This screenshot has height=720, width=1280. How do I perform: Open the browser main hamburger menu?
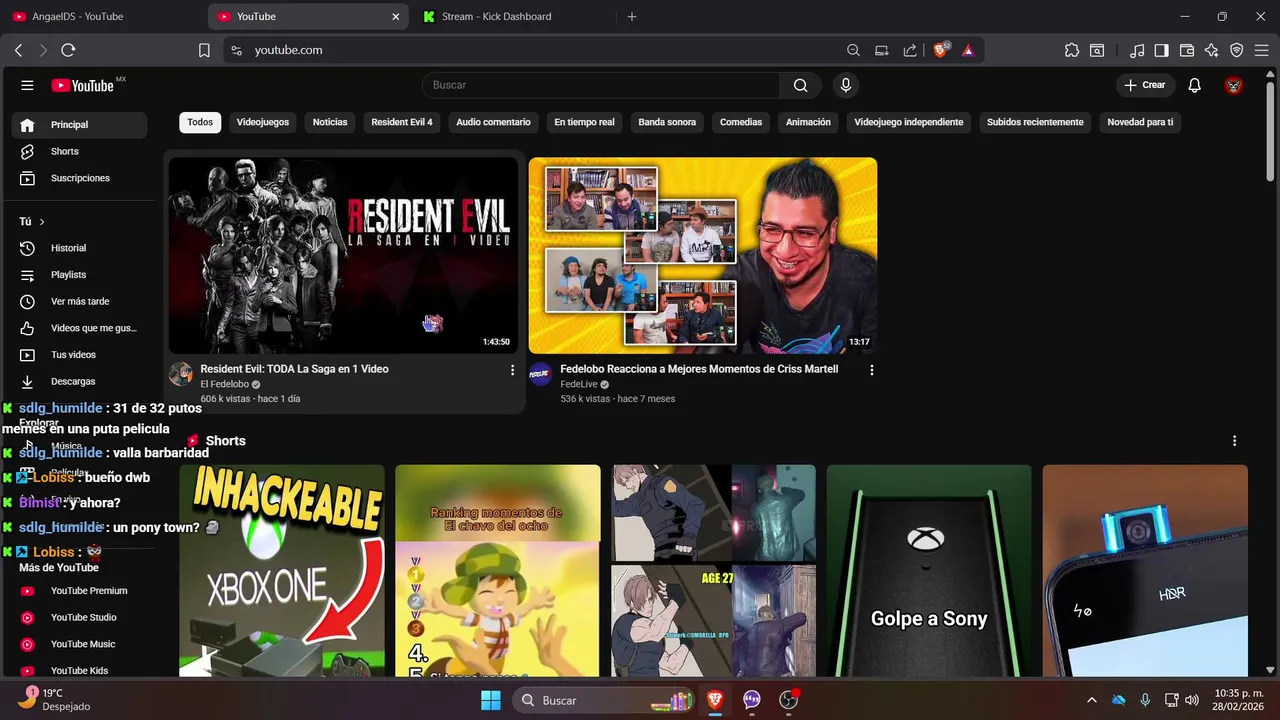tap(1262, 50)
